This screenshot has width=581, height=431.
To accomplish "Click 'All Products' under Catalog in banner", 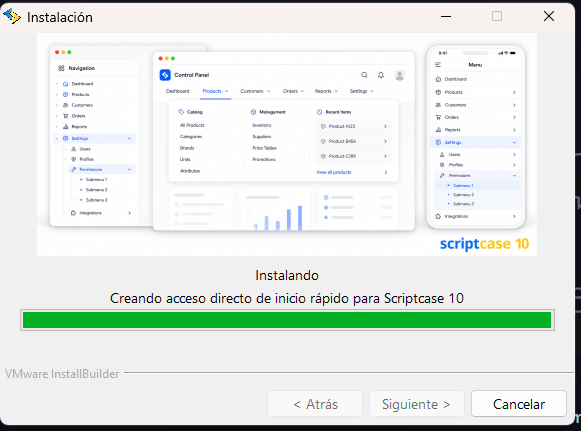I will point(192,125).
